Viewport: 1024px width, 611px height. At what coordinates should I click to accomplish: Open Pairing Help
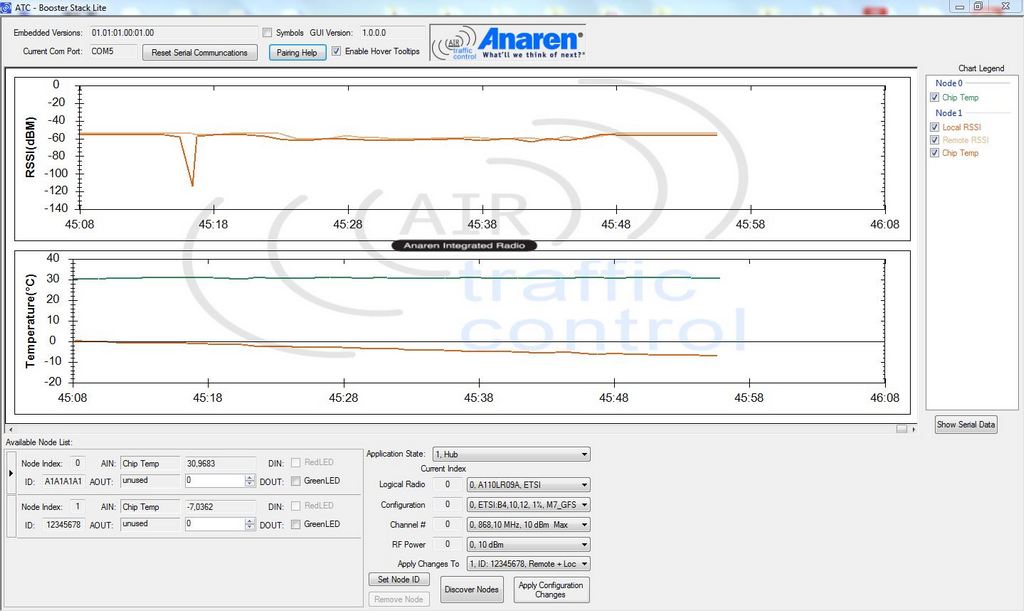[296, 53]
